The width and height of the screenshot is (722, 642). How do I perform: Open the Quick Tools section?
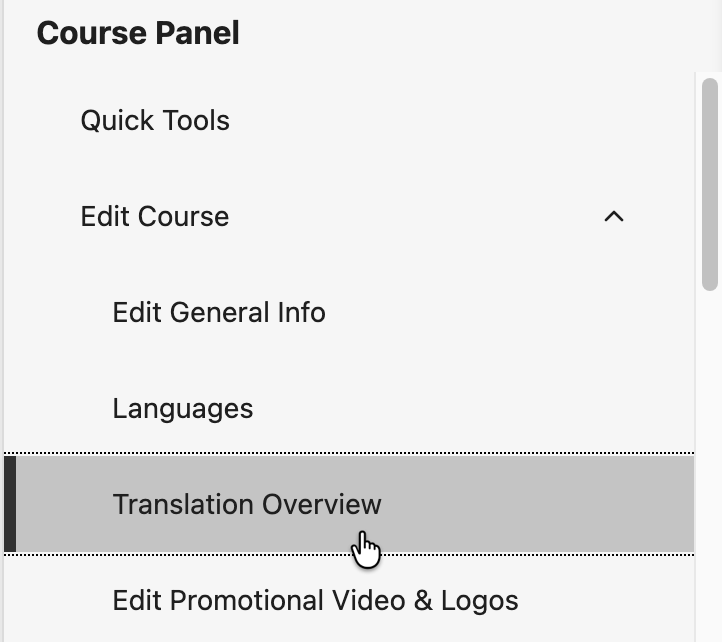point(349,120)
